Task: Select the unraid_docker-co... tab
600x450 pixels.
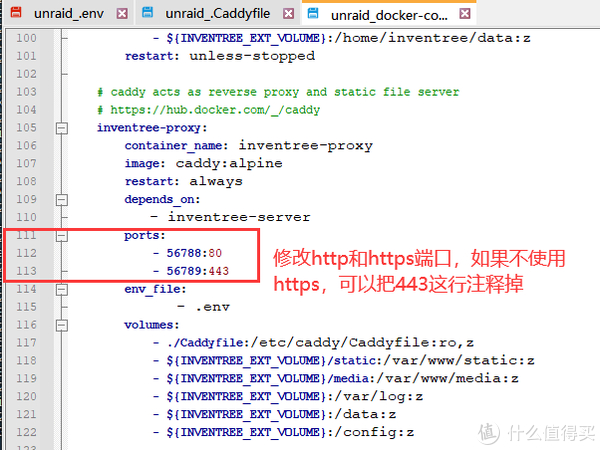Action: 389,15
